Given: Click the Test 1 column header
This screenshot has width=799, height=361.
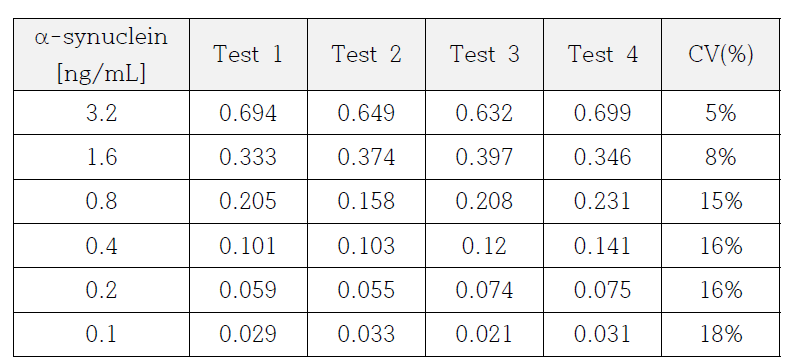Looking at the screenshot, I should point(248,55).
